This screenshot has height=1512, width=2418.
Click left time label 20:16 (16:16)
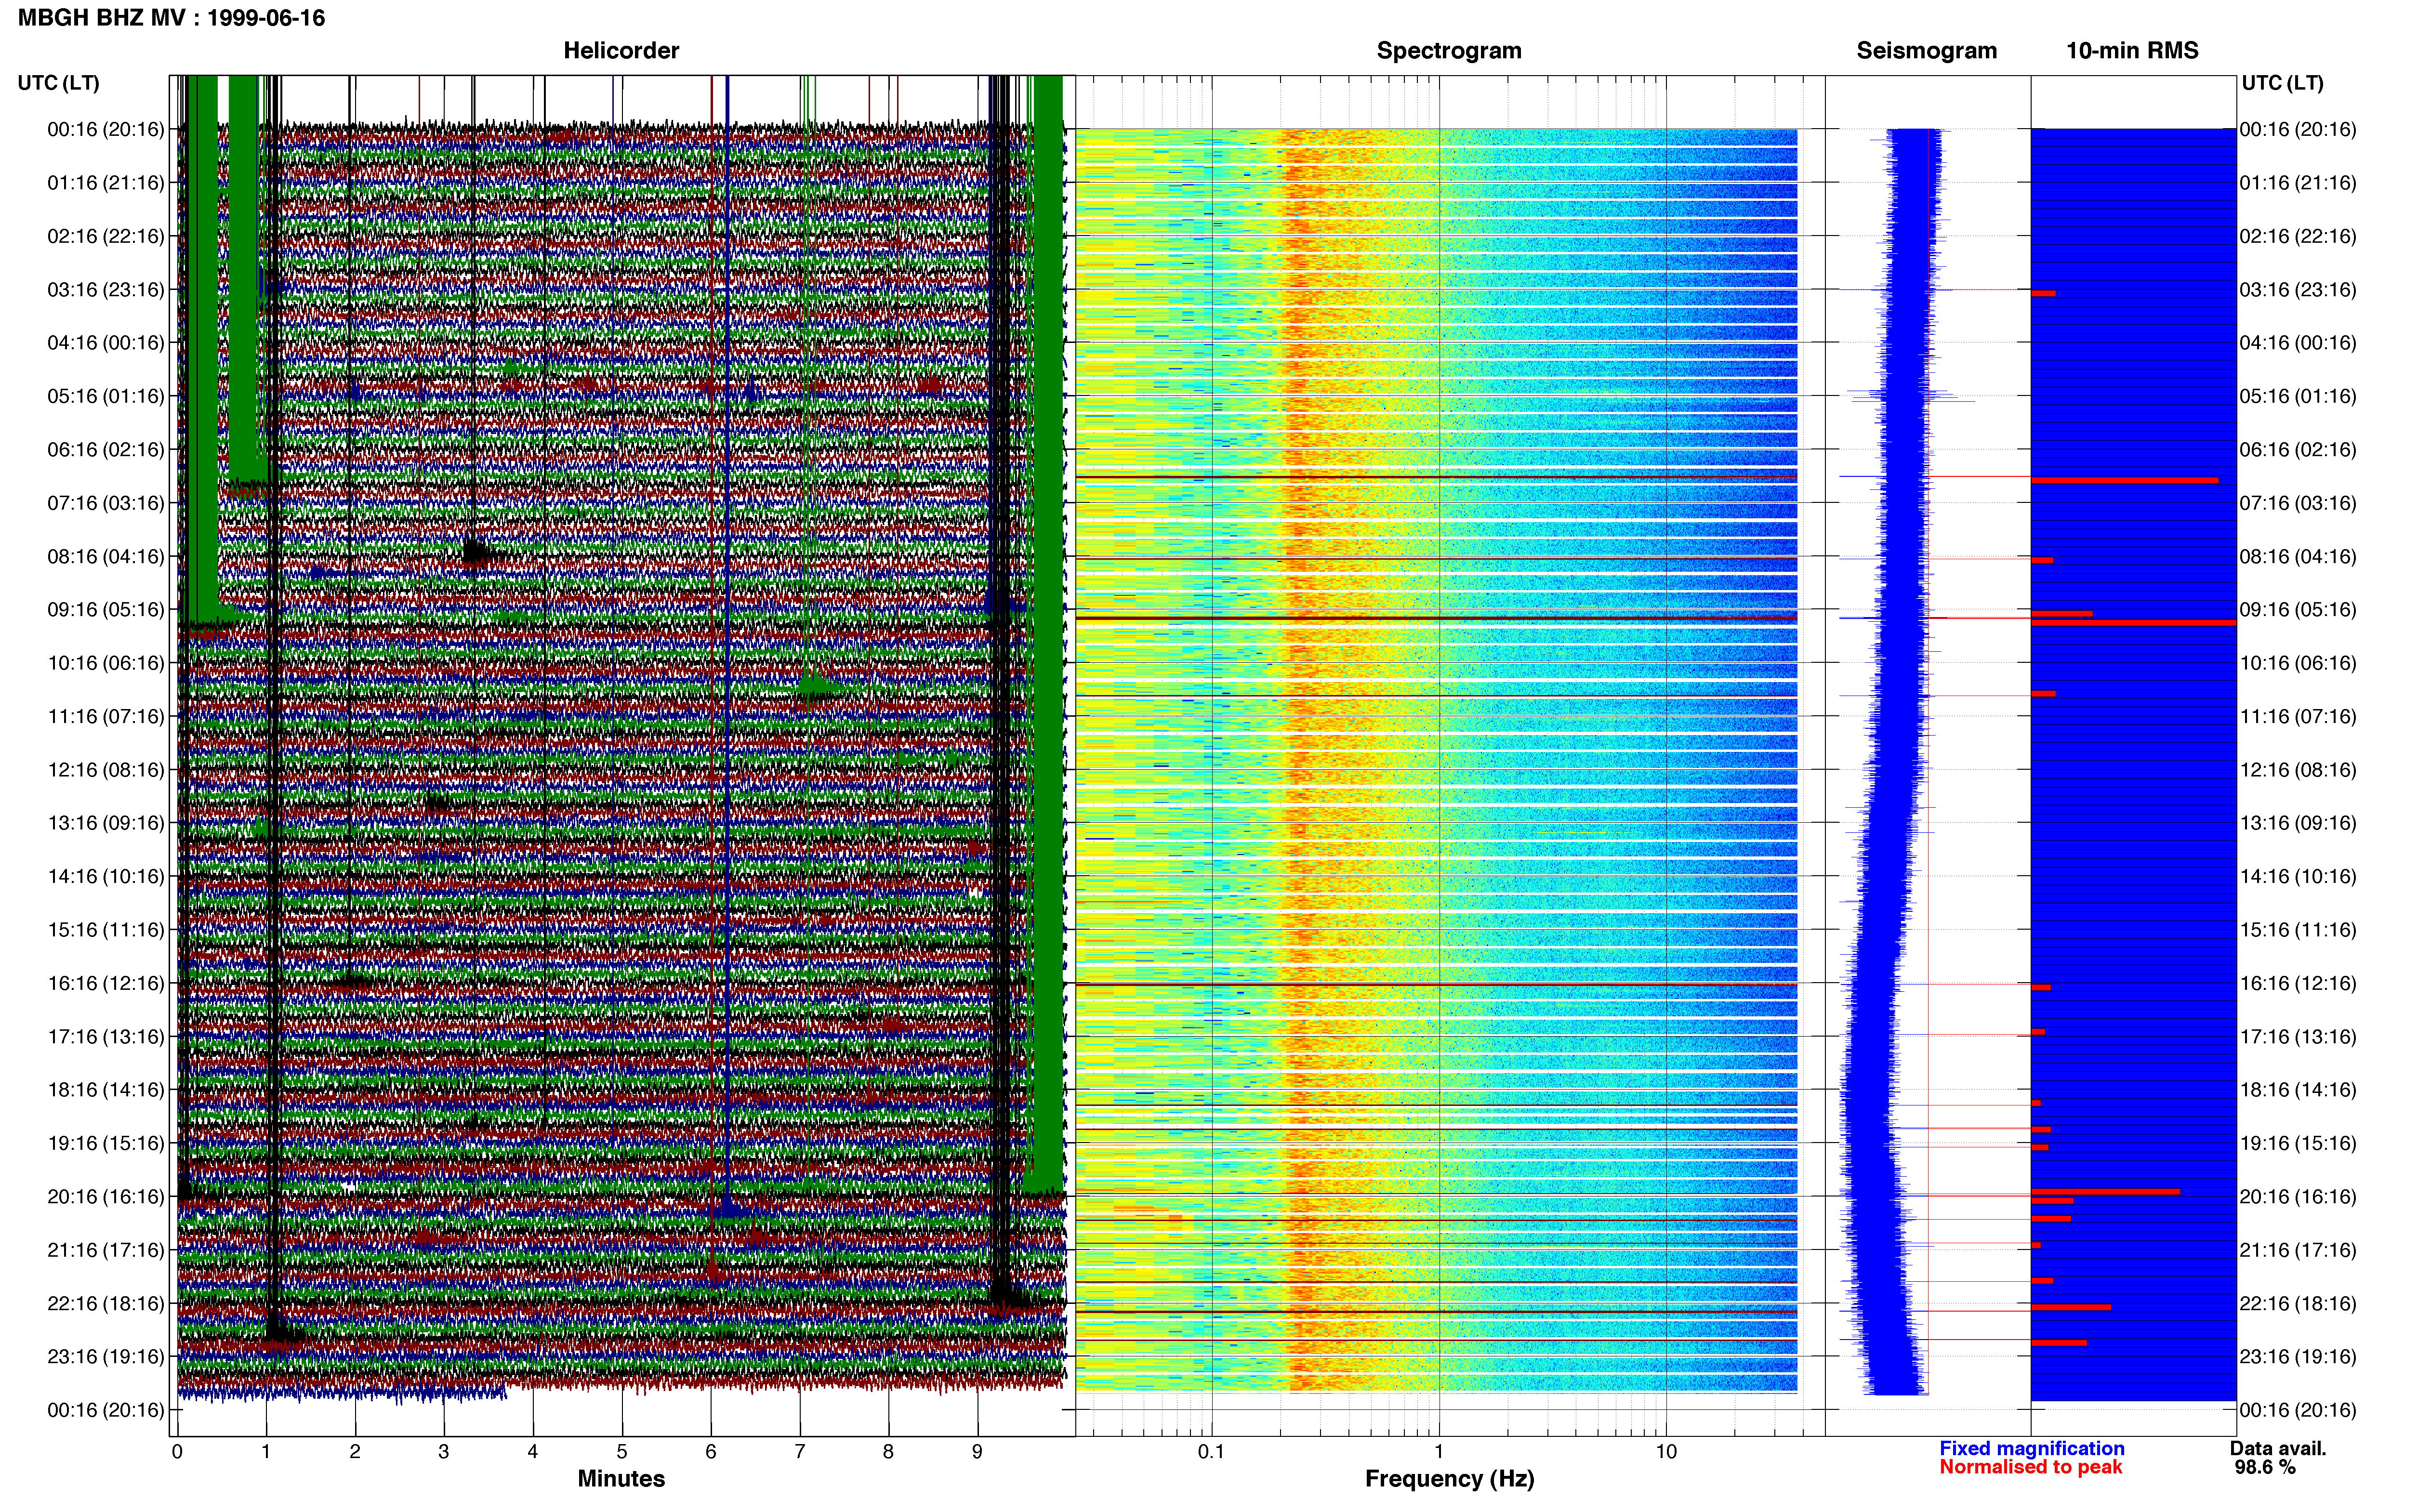coord(106,1197)
